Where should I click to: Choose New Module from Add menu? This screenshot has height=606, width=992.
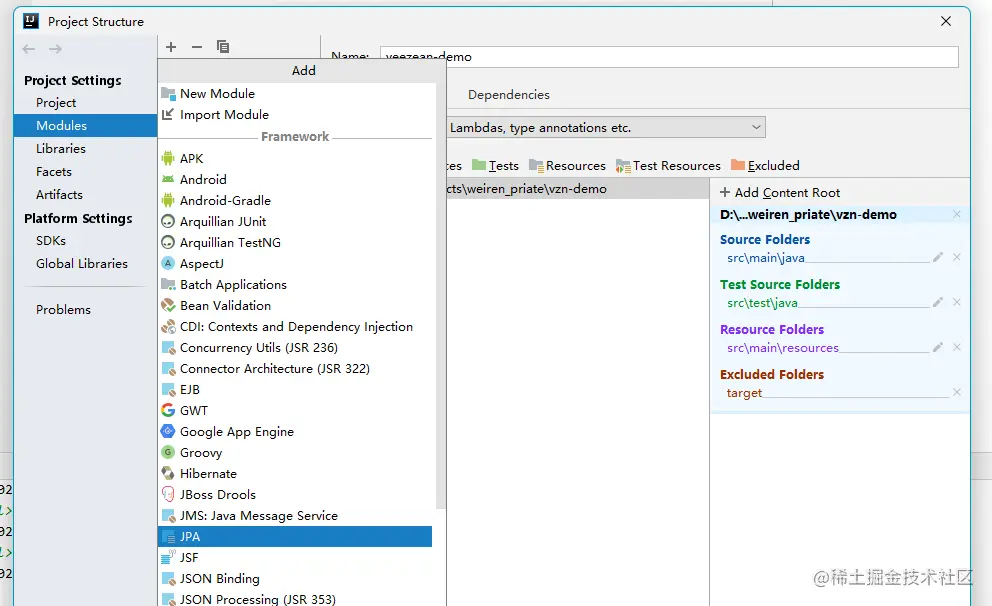click(x=295, y=94)
